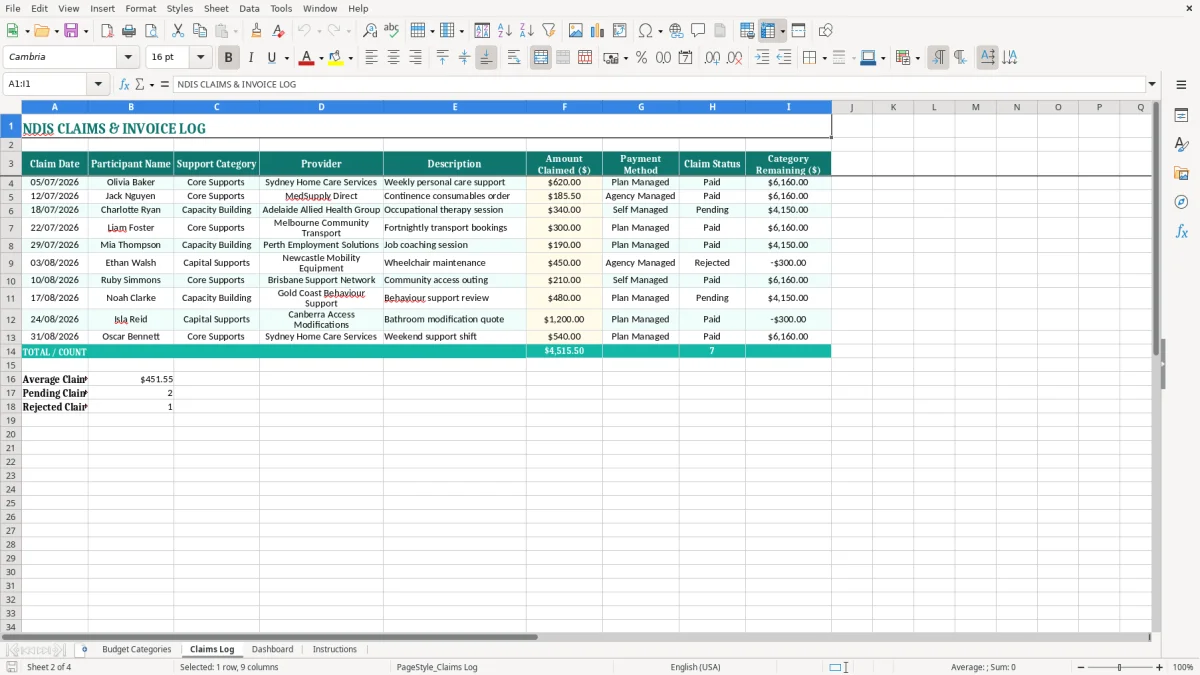Format the cells as percent

642,58
